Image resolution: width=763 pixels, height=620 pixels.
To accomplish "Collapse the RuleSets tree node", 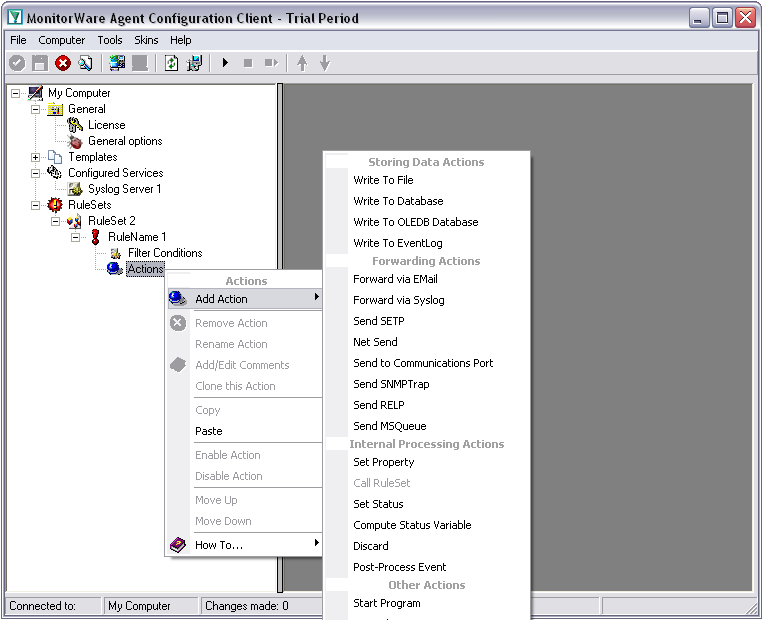I will point(36,205).
